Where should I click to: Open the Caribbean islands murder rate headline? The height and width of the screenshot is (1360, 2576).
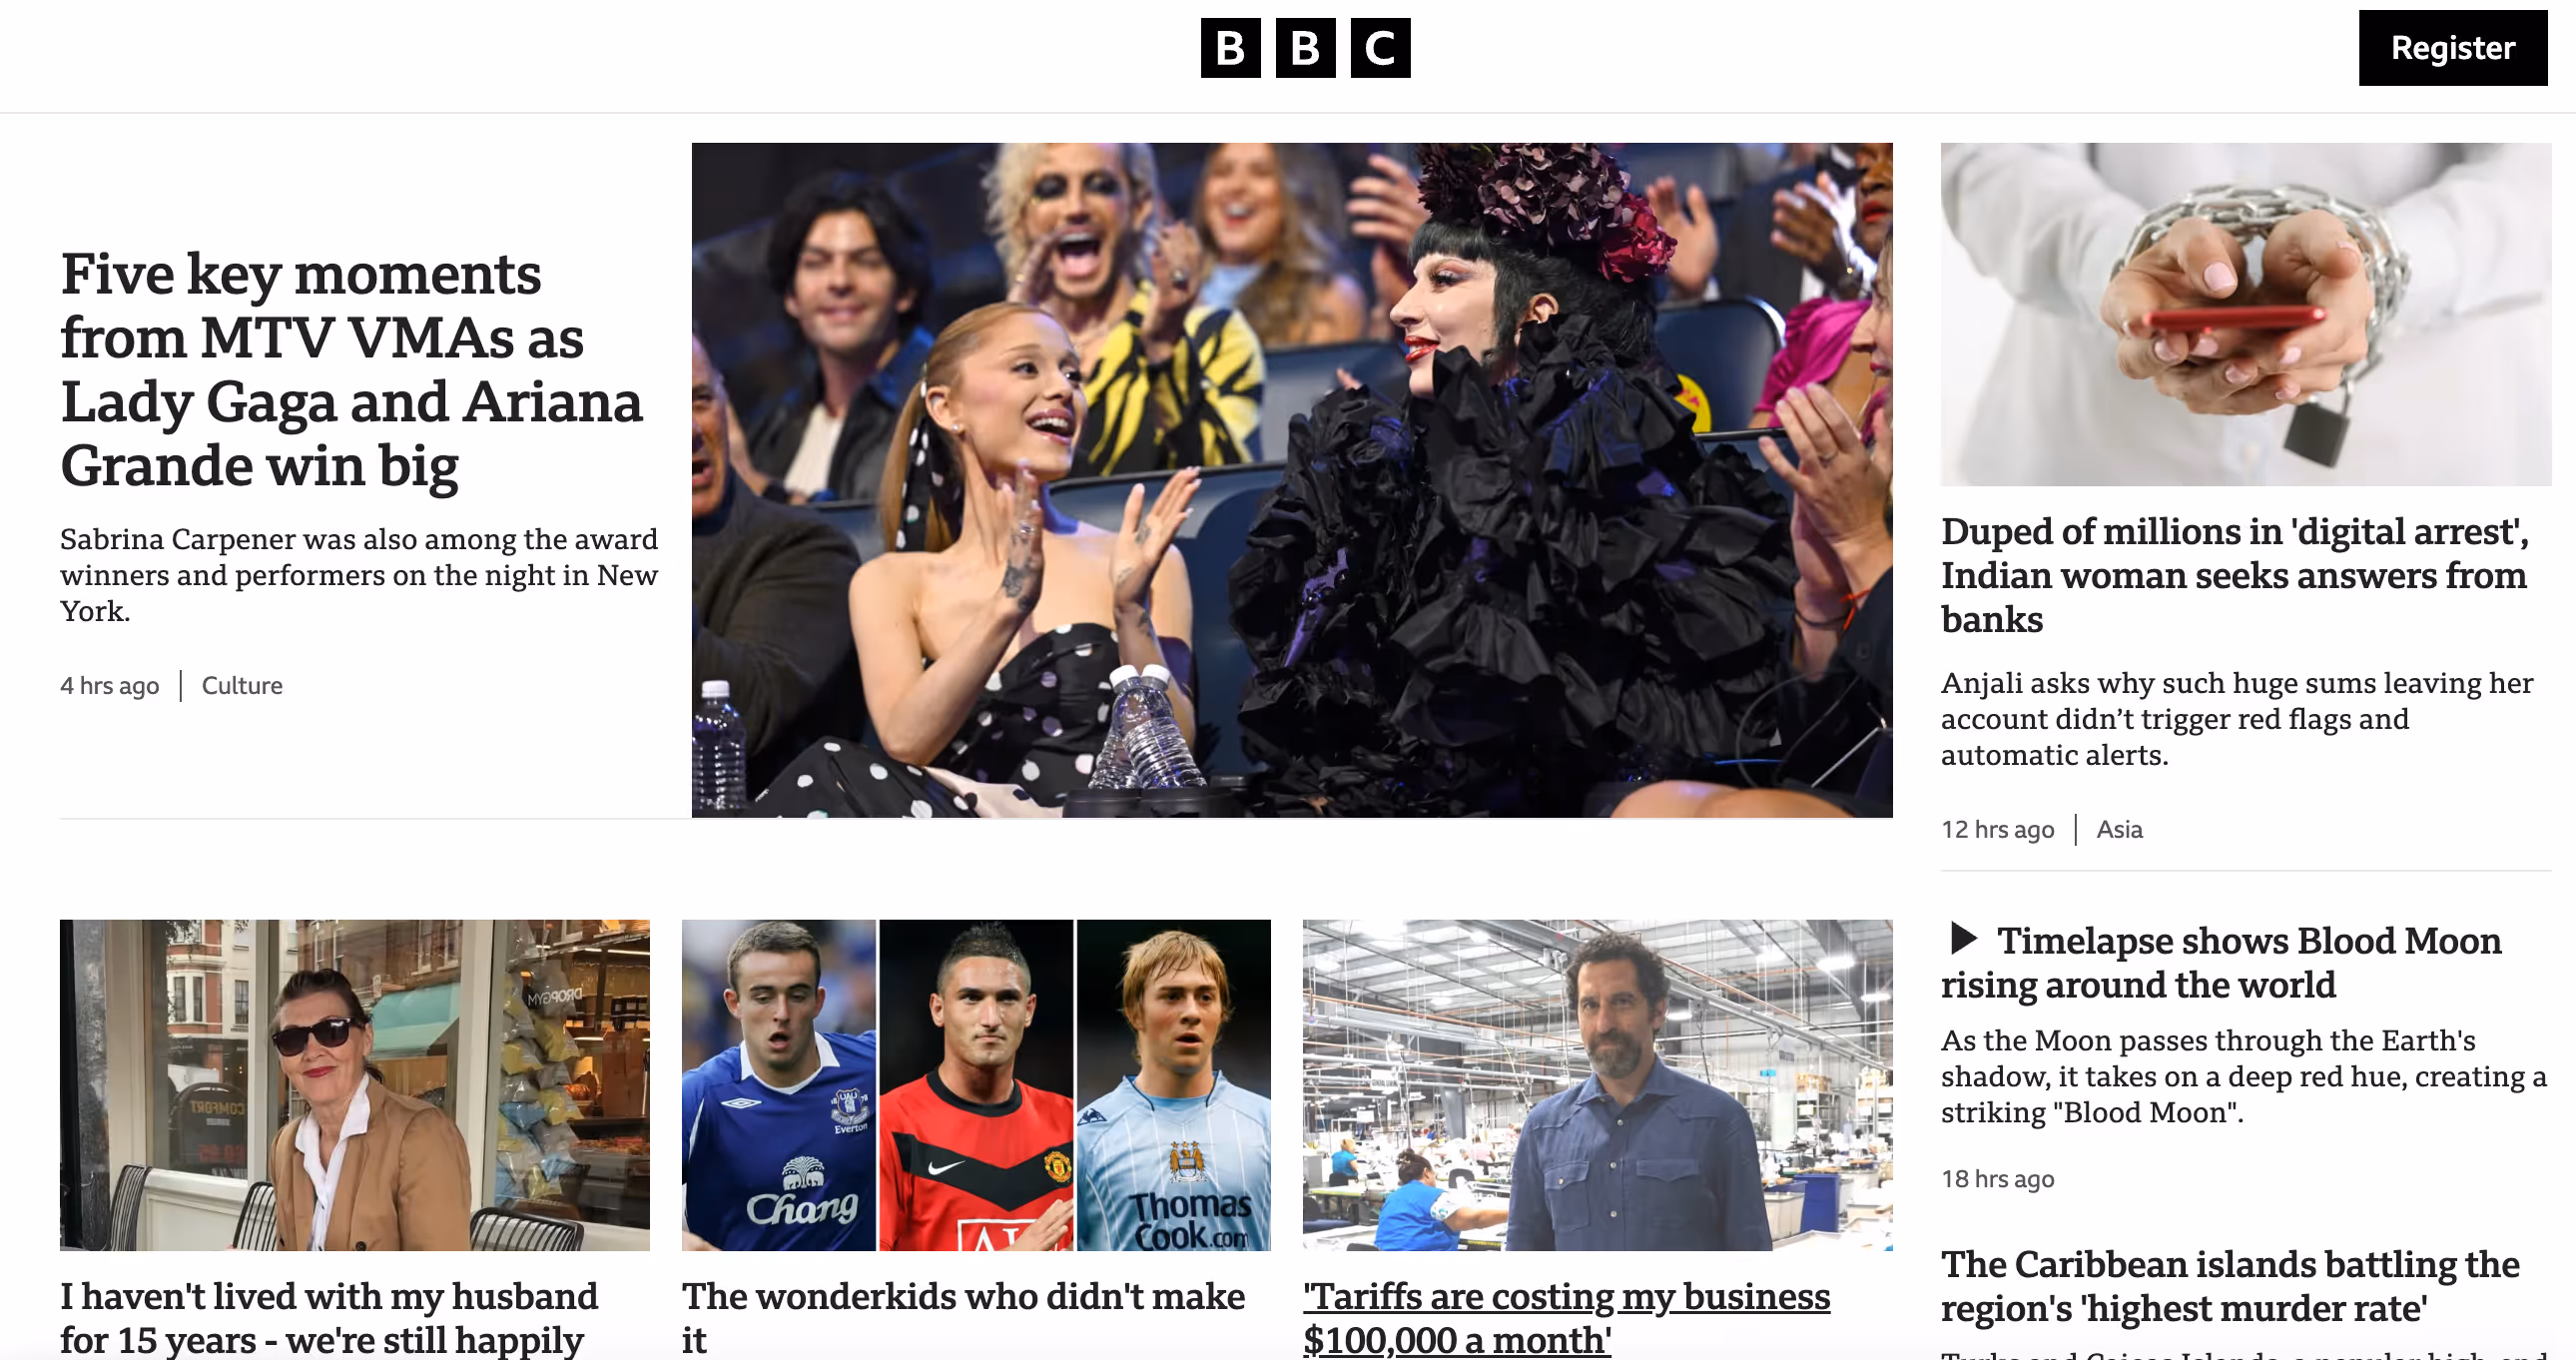coord(2230,1286)
